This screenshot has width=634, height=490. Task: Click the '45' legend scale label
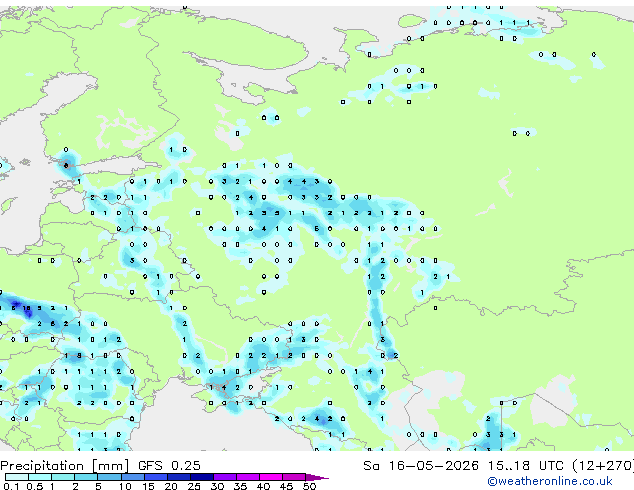point(287,486)
